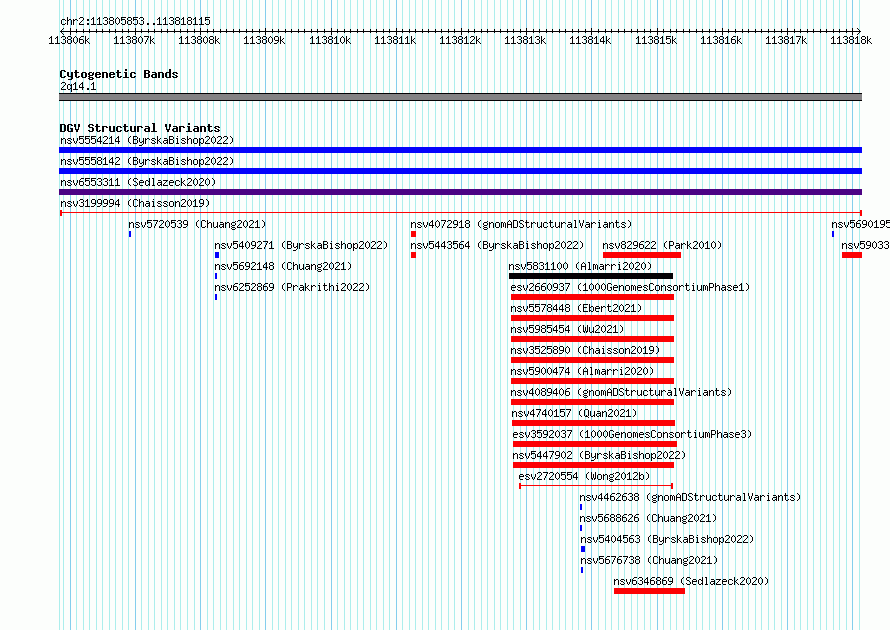Screen dimensions: 890x630
Task: Open the nsv6553311 (Sedlazeck2020) label
Action: point(138,182)
